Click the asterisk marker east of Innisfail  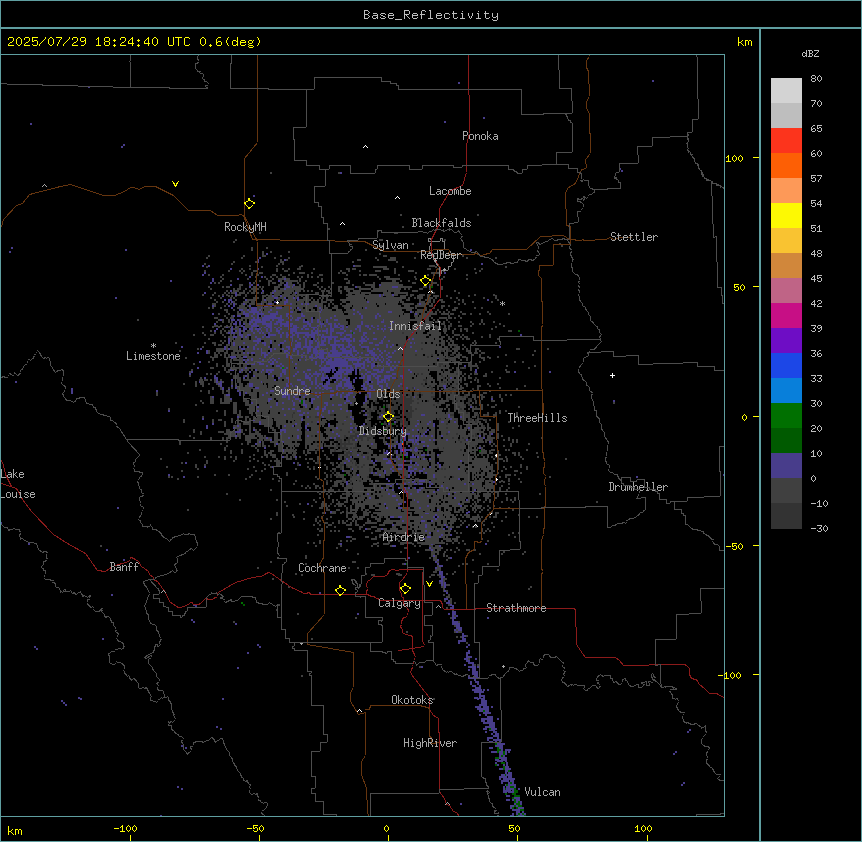(x=502, y=303)
